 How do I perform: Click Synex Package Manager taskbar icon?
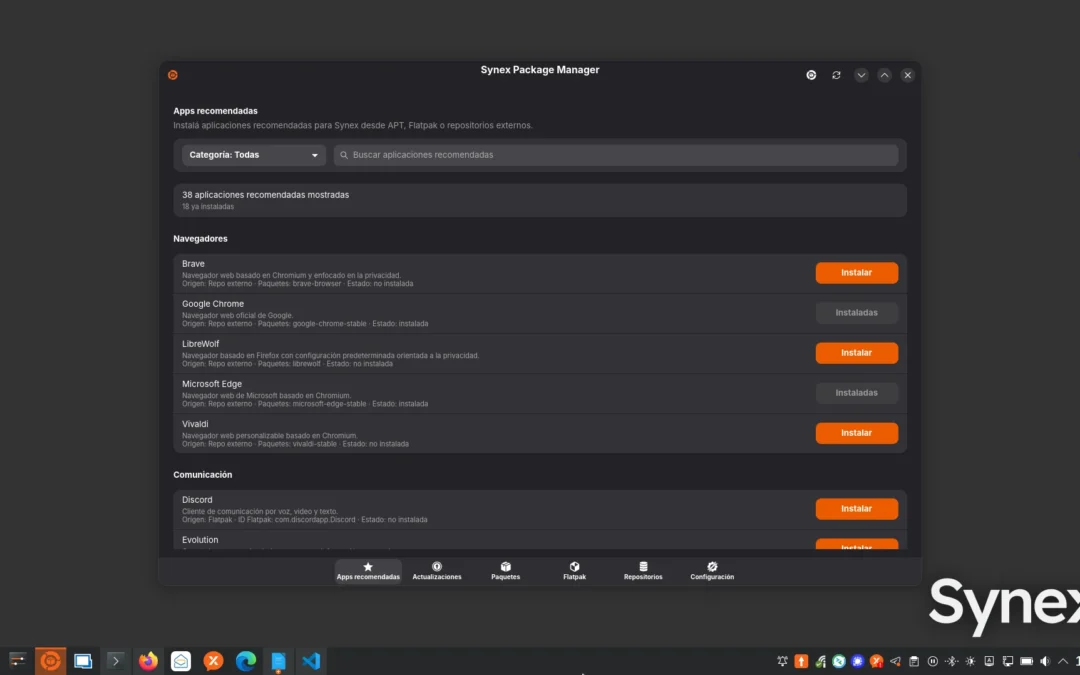tap(50, 661)
